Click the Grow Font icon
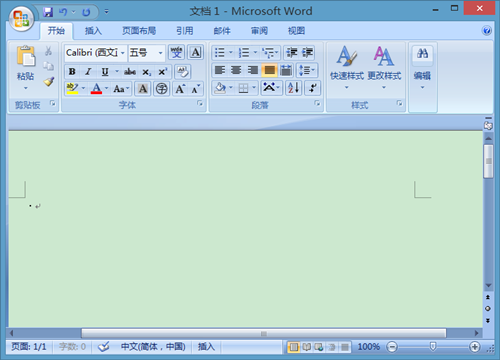The height and width of the screenshot is (360, 500). pyautogui.click(x=180, y=89)
